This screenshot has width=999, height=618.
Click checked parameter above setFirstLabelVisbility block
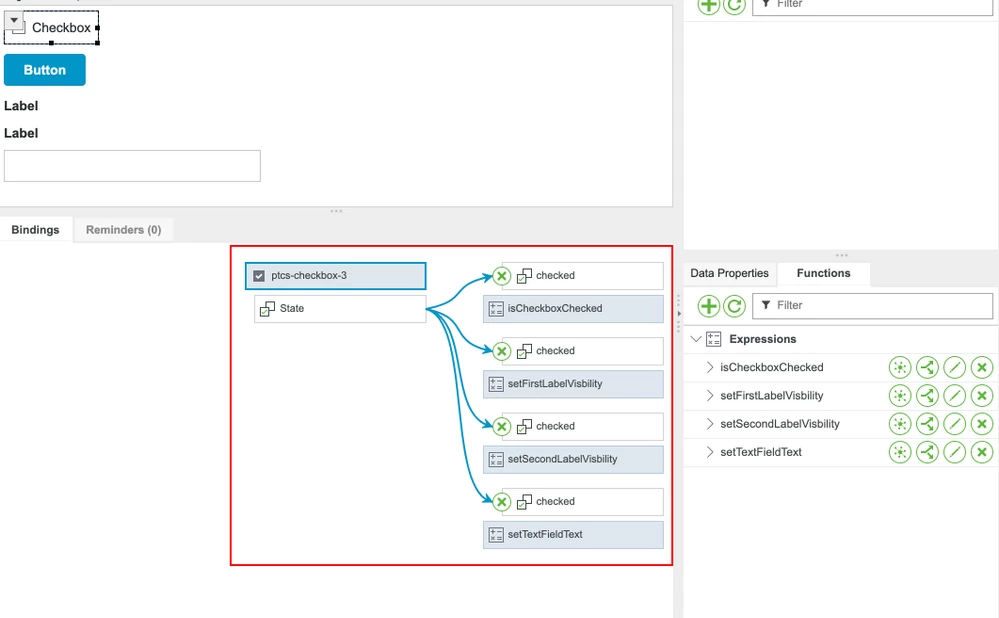click(x=583, y=351)
